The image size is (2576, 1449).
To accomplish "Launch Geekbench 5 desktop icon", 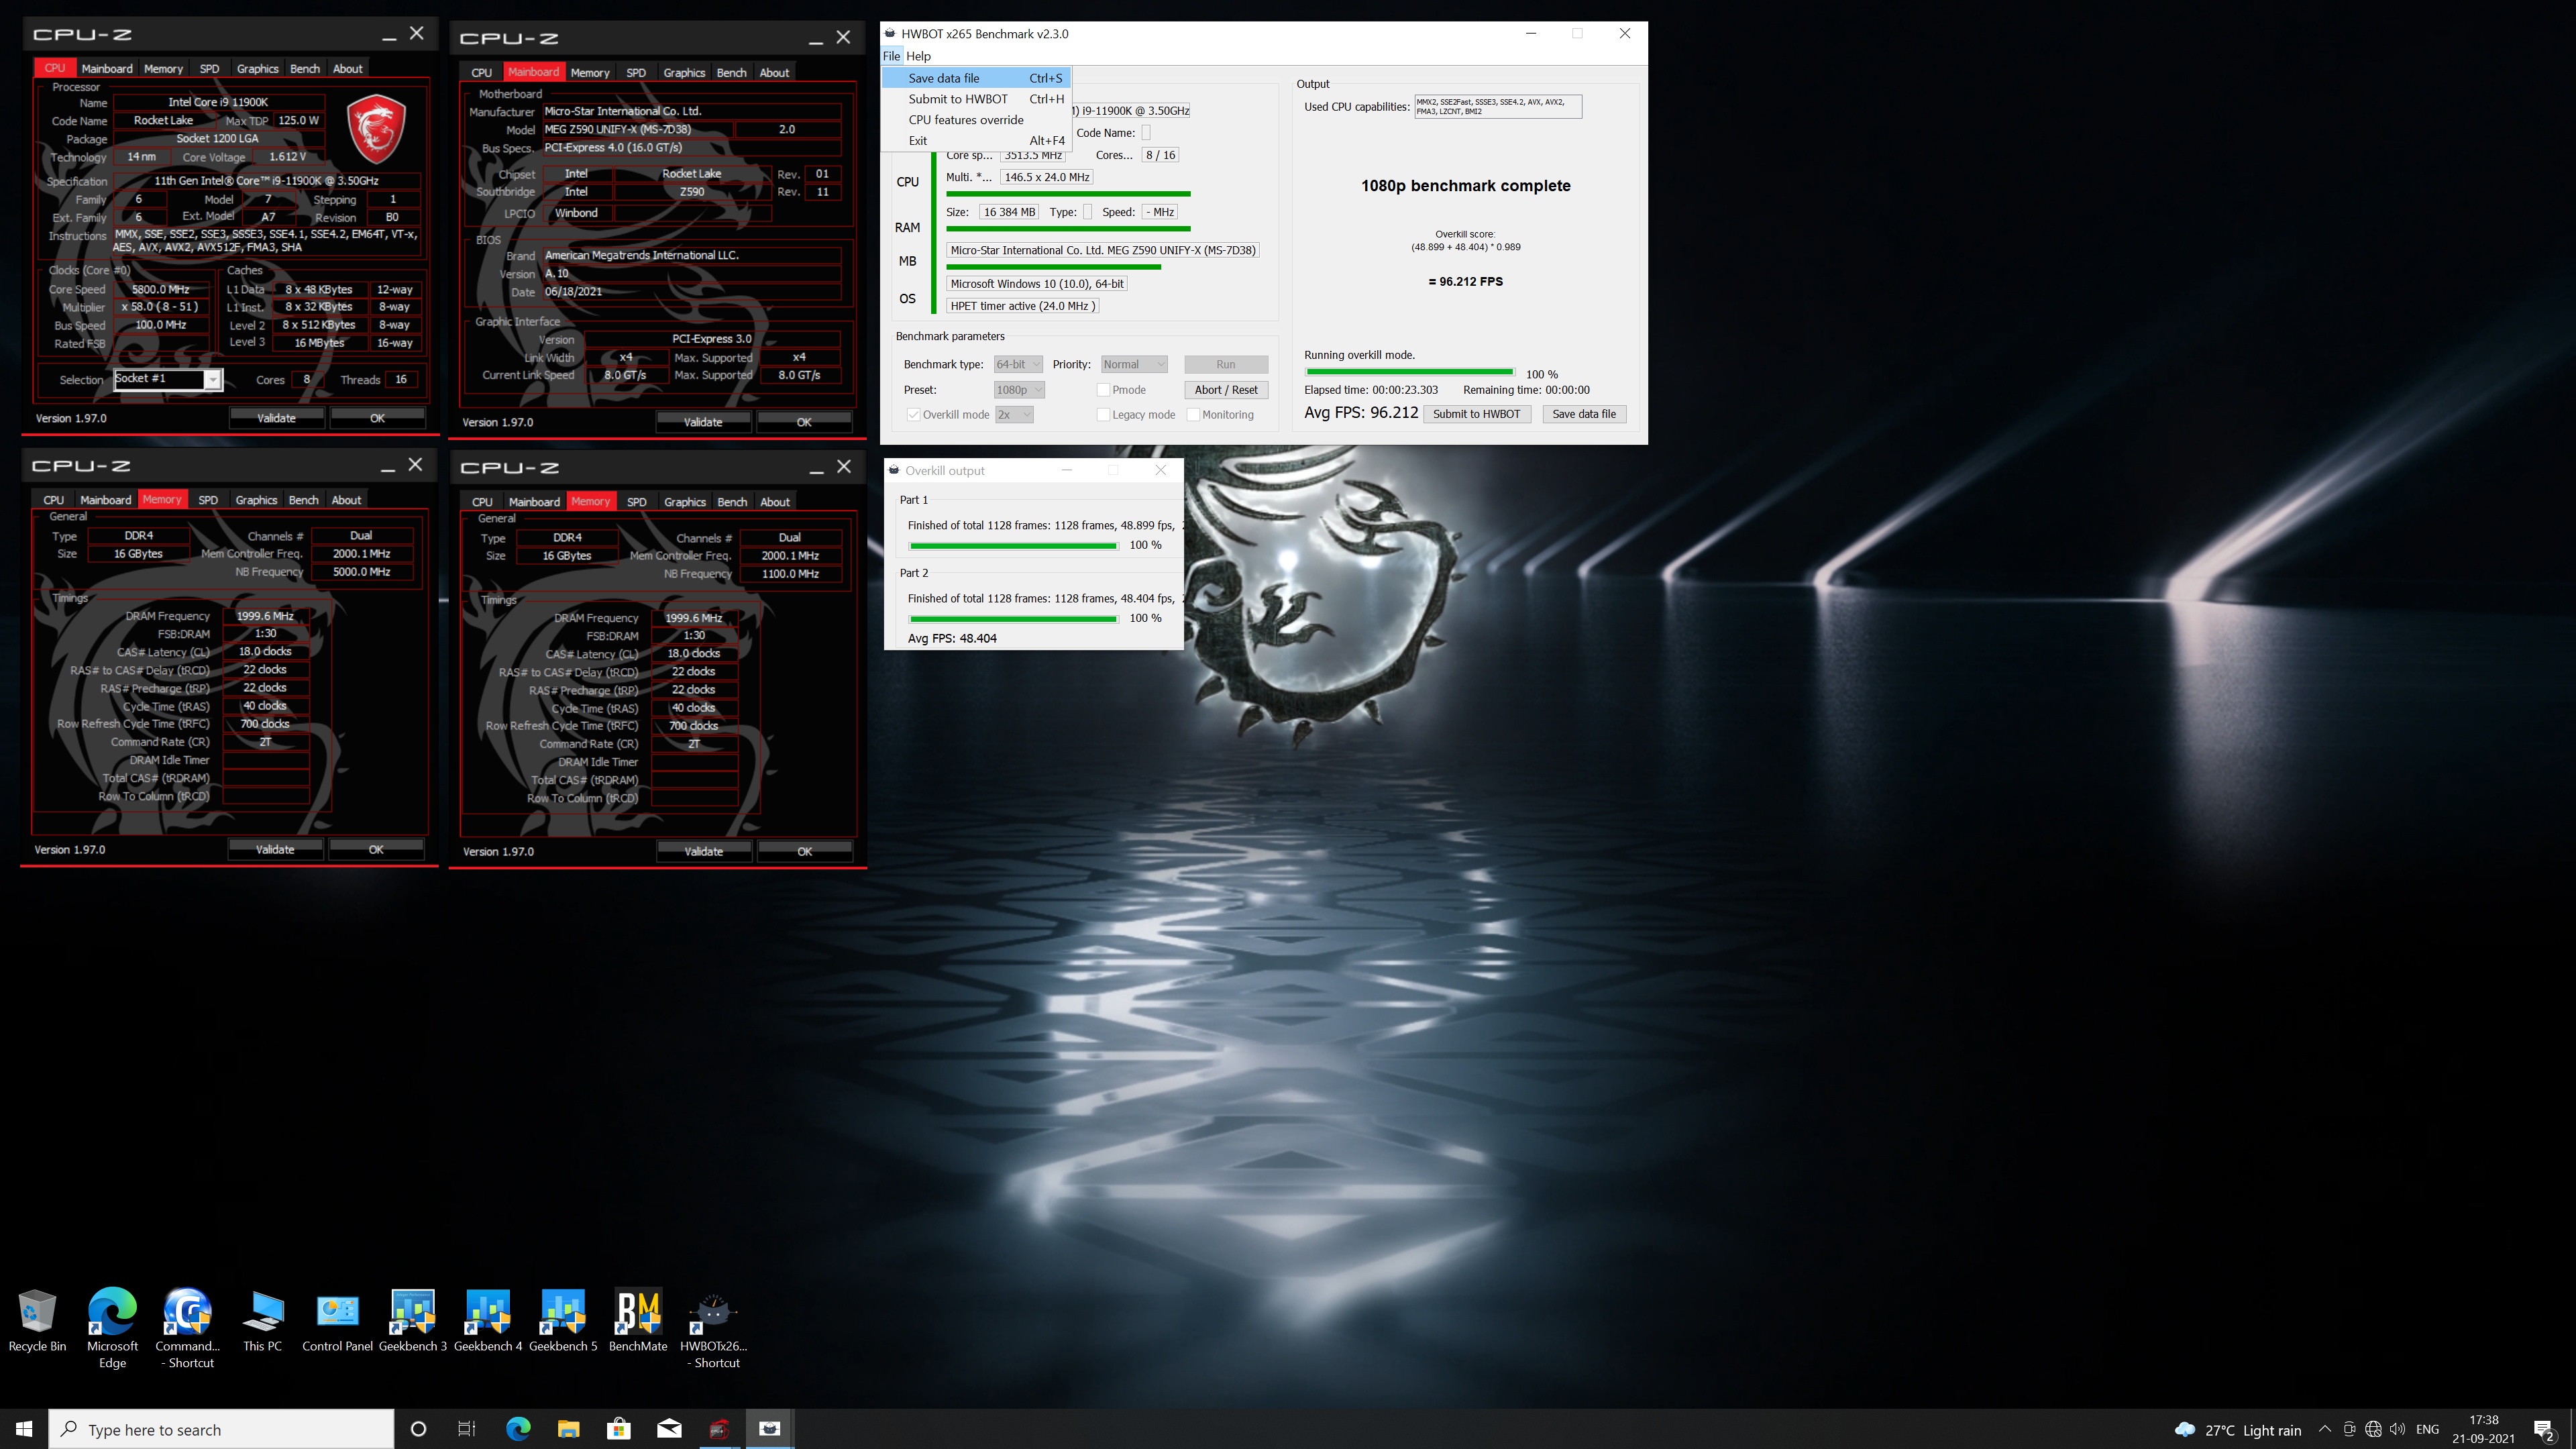I will click(x=563, y=1320).
